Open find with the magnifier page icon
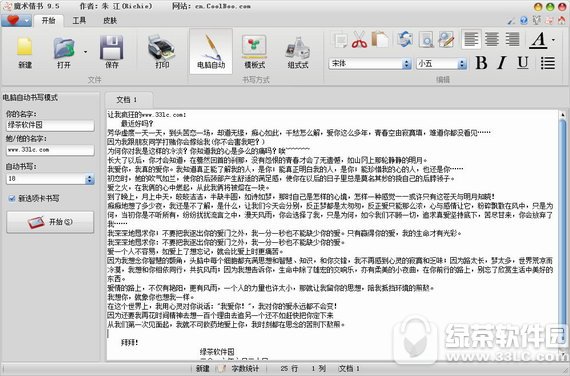Screen dimensions: 570x376 426,39
